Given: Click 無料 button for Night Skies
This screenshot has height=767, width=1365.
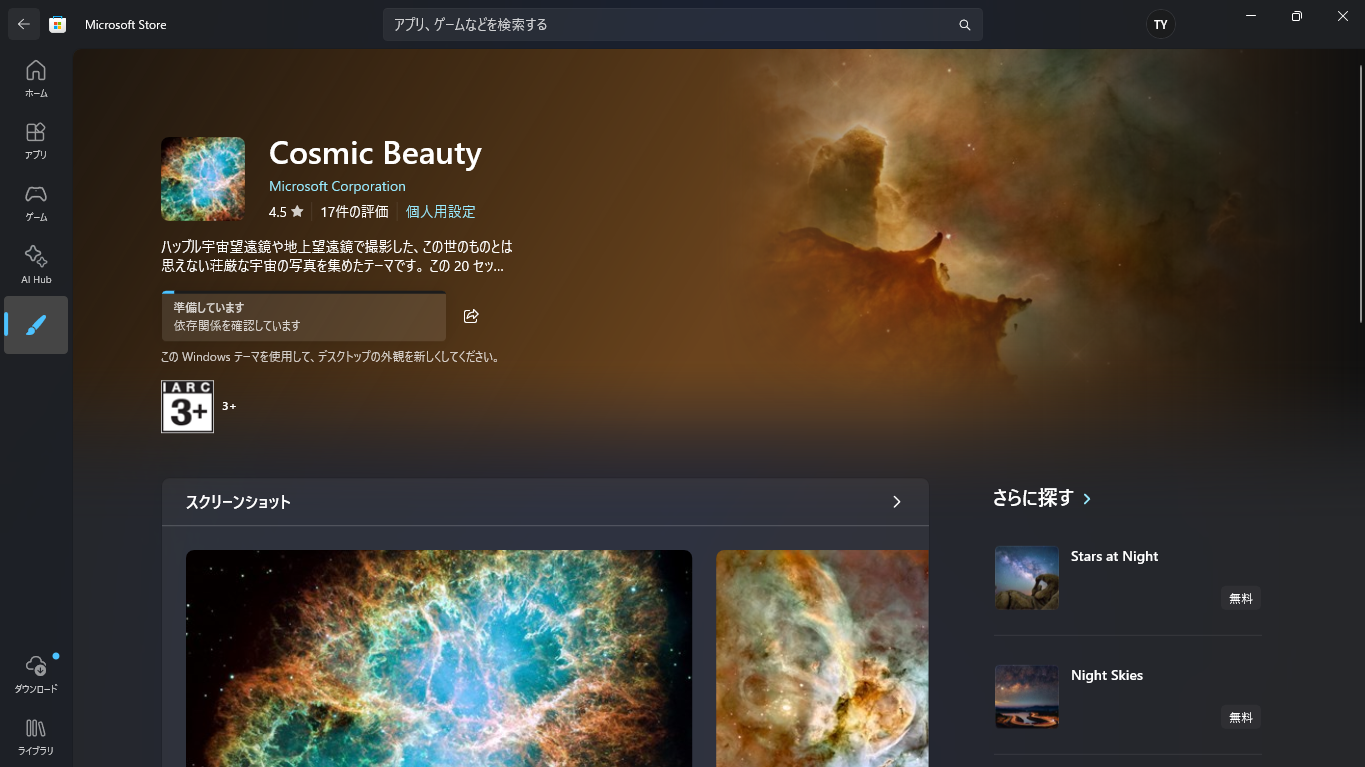Looking at the screenshot, I should click(x=1240, y=717).
